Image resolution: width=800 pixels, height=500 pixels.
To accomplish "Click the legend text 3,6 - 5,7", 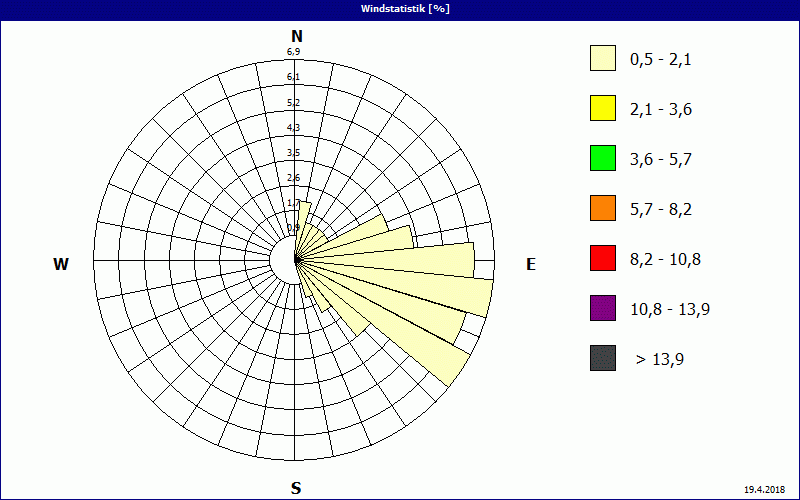I will coord(661,160).
